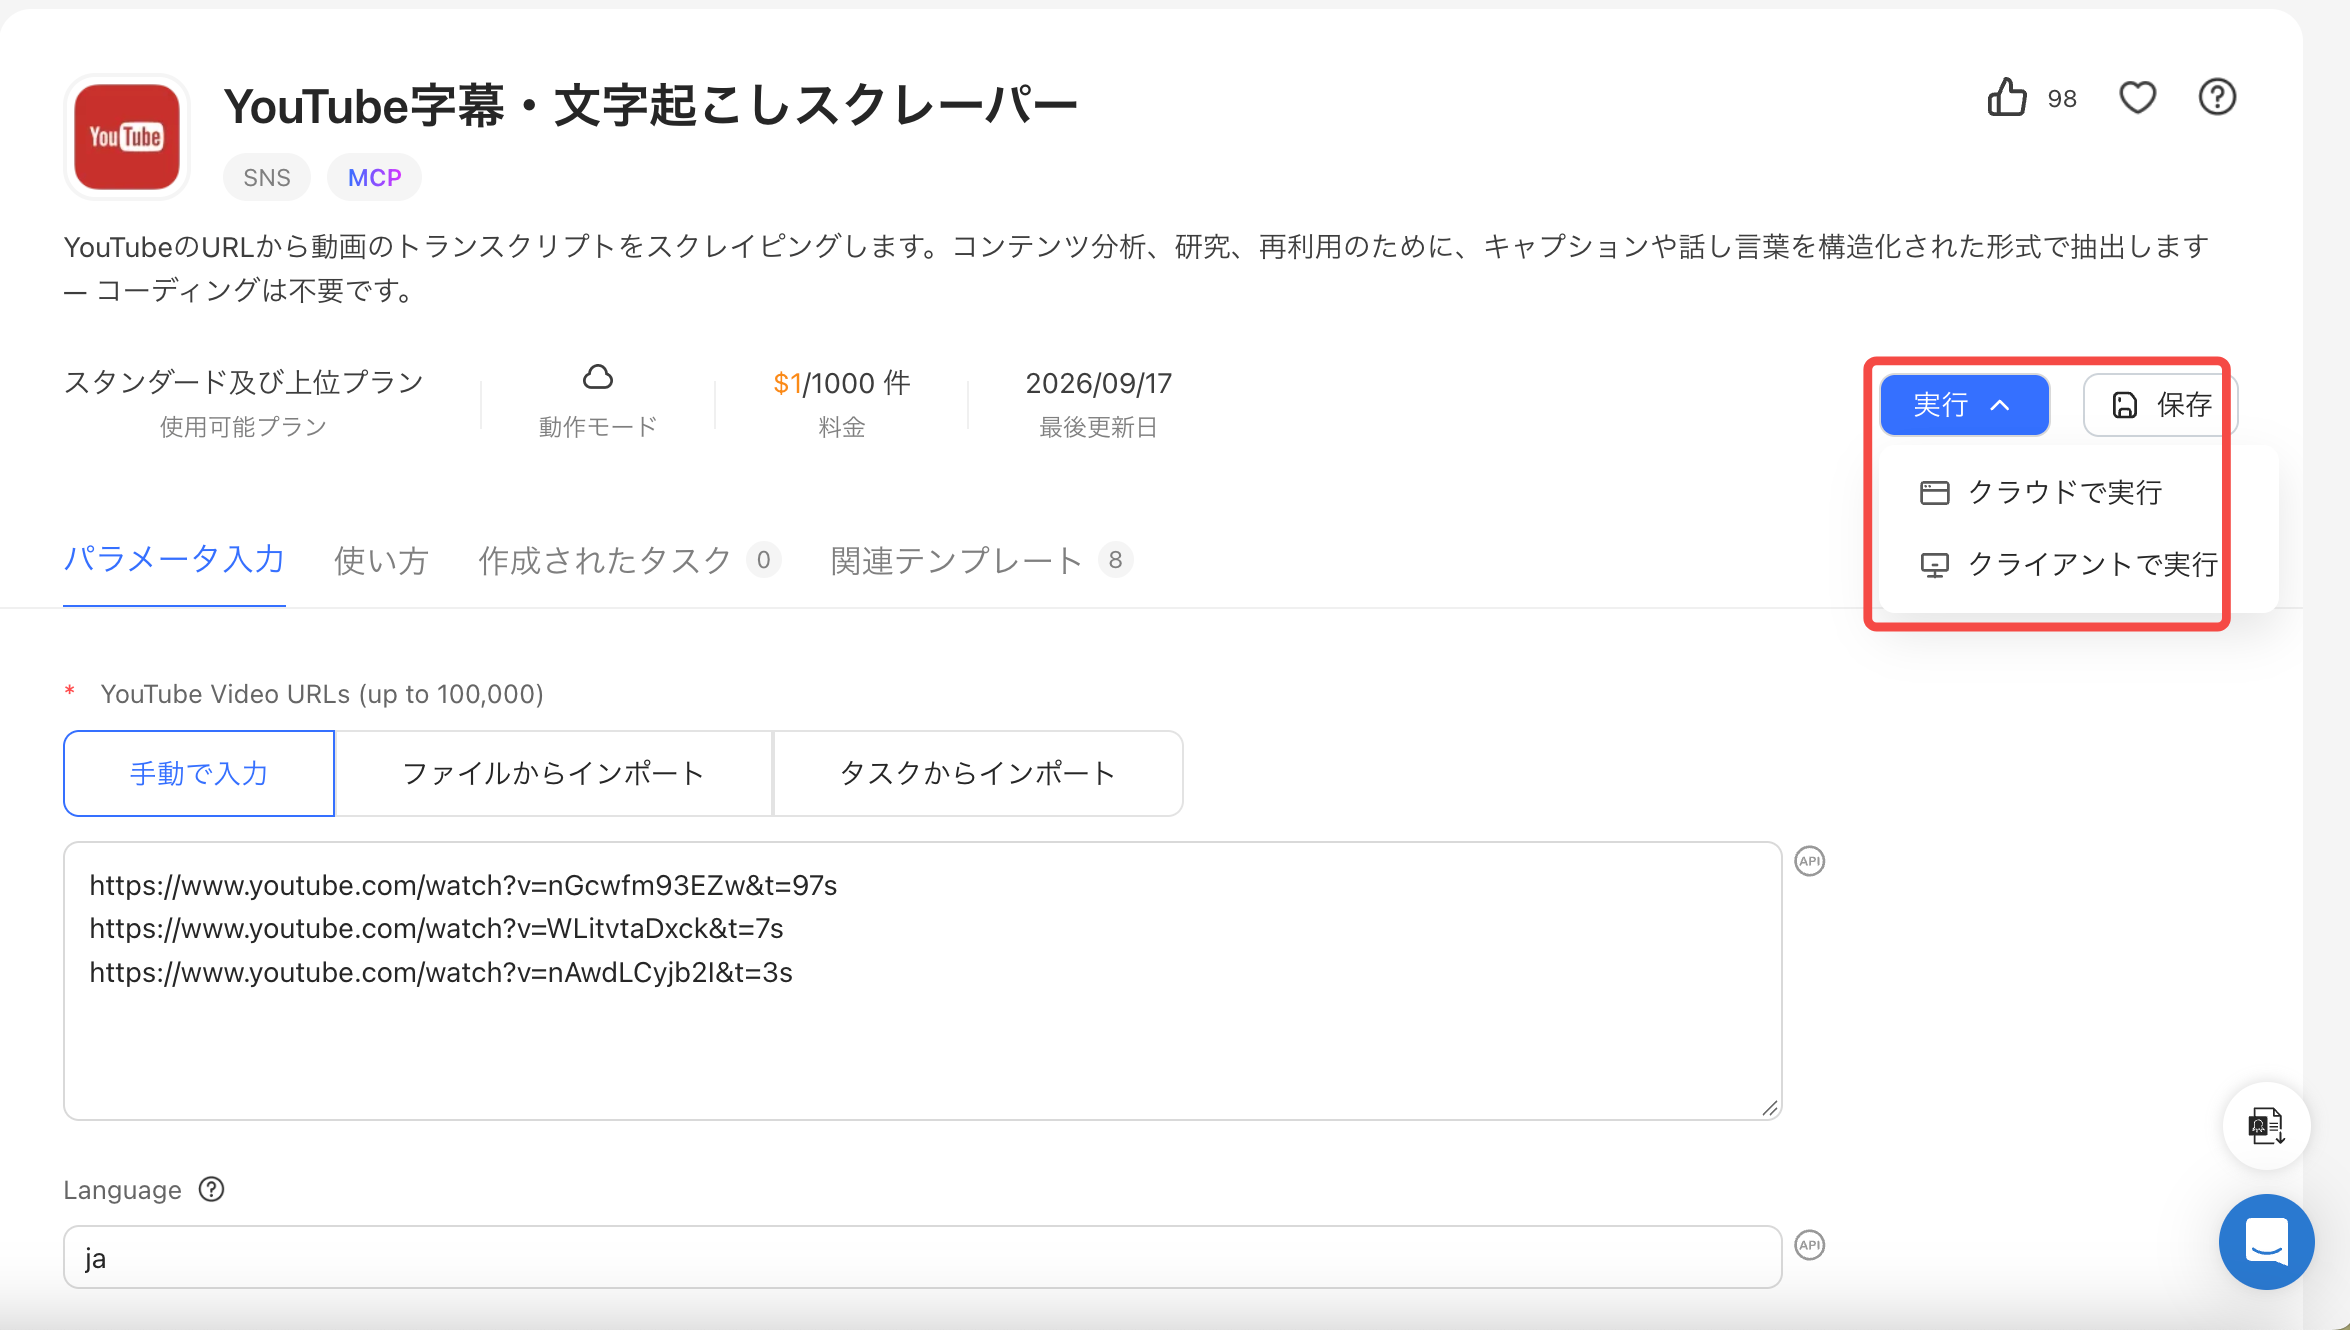Click the 2026/09/17 last updated date
Image resolution: width=2350 pixels, height=1330 pixels.
(x=1098, y=383)
